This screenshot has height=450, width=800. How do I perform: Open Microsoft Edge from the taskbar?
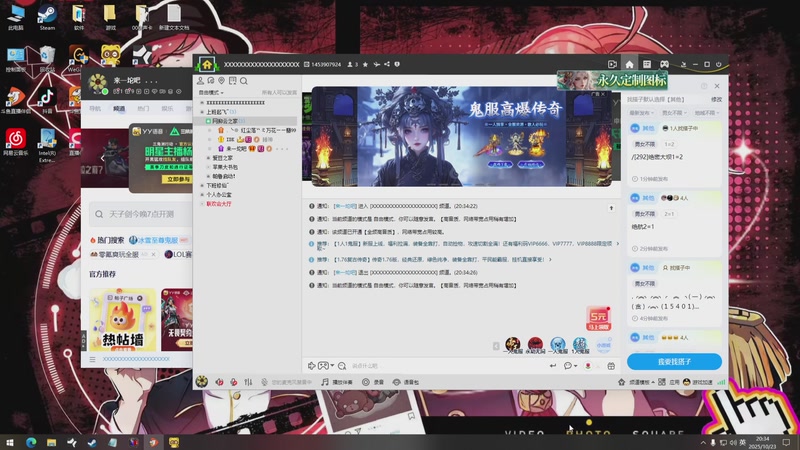31,442
